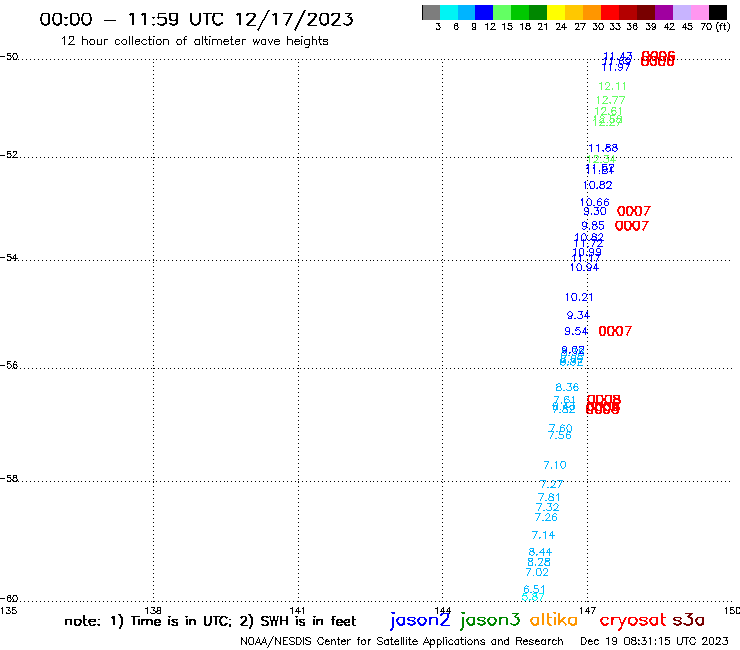Click the wave height value 11.88
740x650 pixels.
click(603, 148)
